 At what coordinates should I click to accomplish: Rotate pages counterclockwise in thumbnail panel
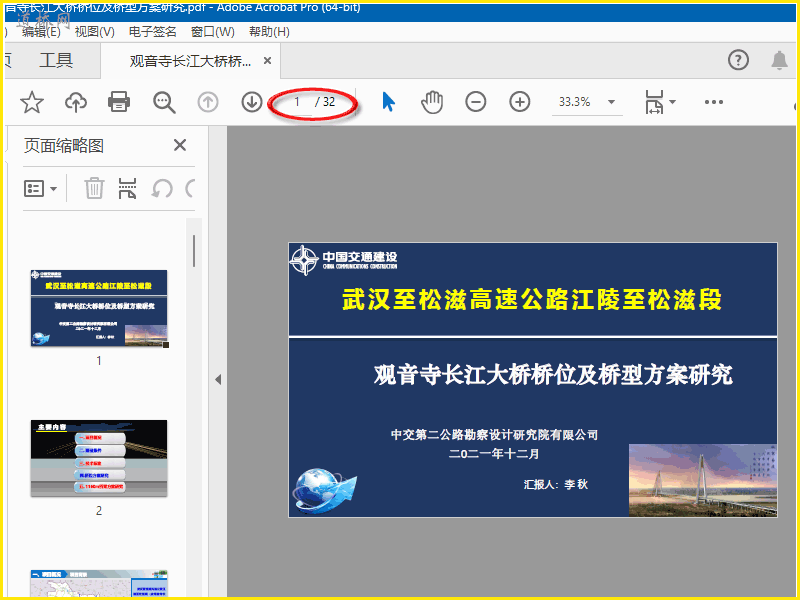pos(162,189)
